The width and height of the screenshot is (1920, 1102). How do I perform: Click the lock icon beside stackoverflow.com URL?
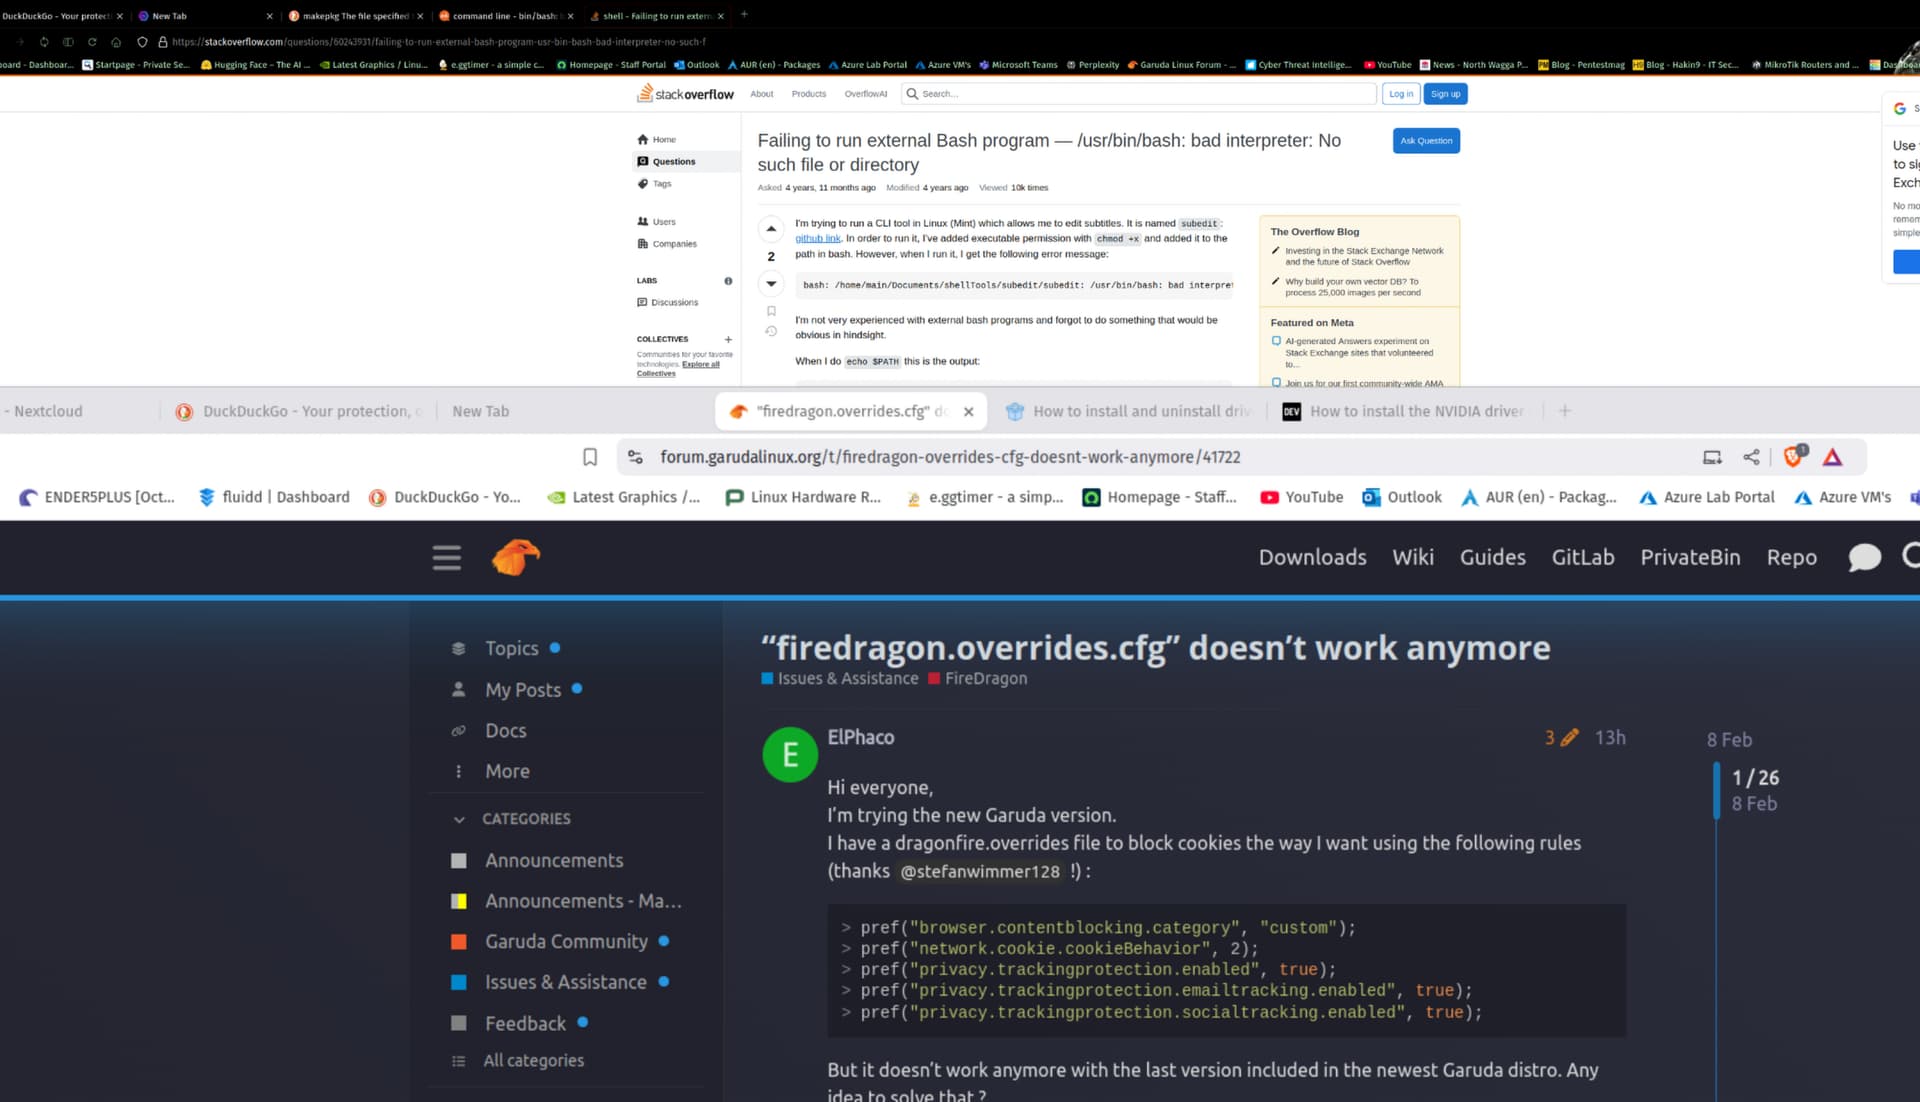point(162,42)
